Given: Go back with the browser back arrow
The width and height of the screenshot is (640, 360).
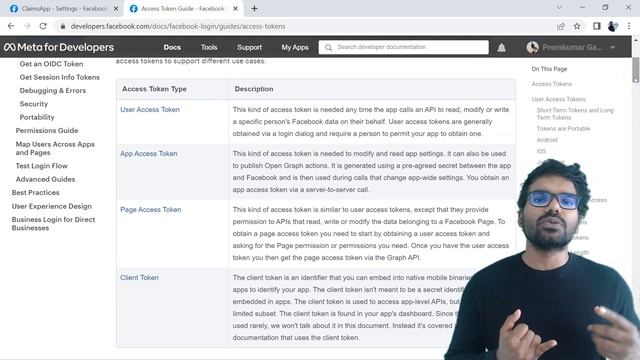Looking at the screenshot, I should 11,26.
